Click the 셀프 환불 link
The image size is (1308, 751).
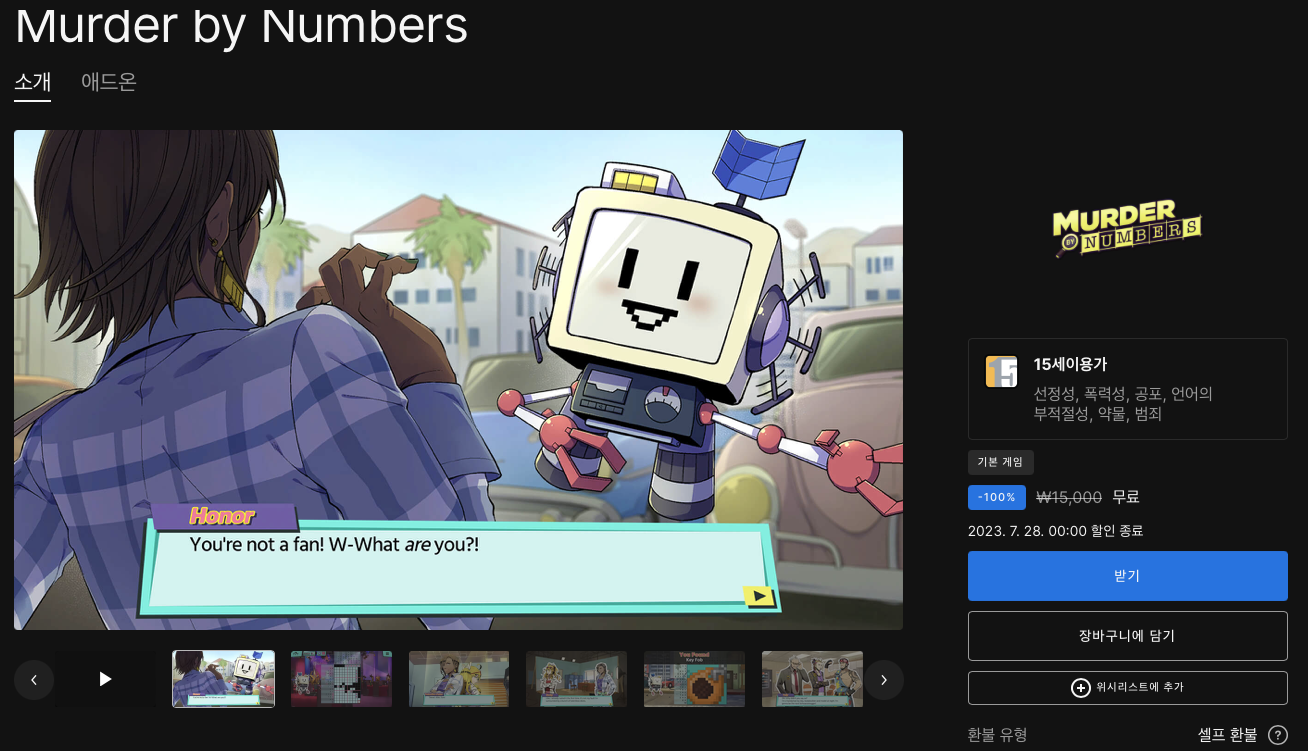click(1227, 735)
